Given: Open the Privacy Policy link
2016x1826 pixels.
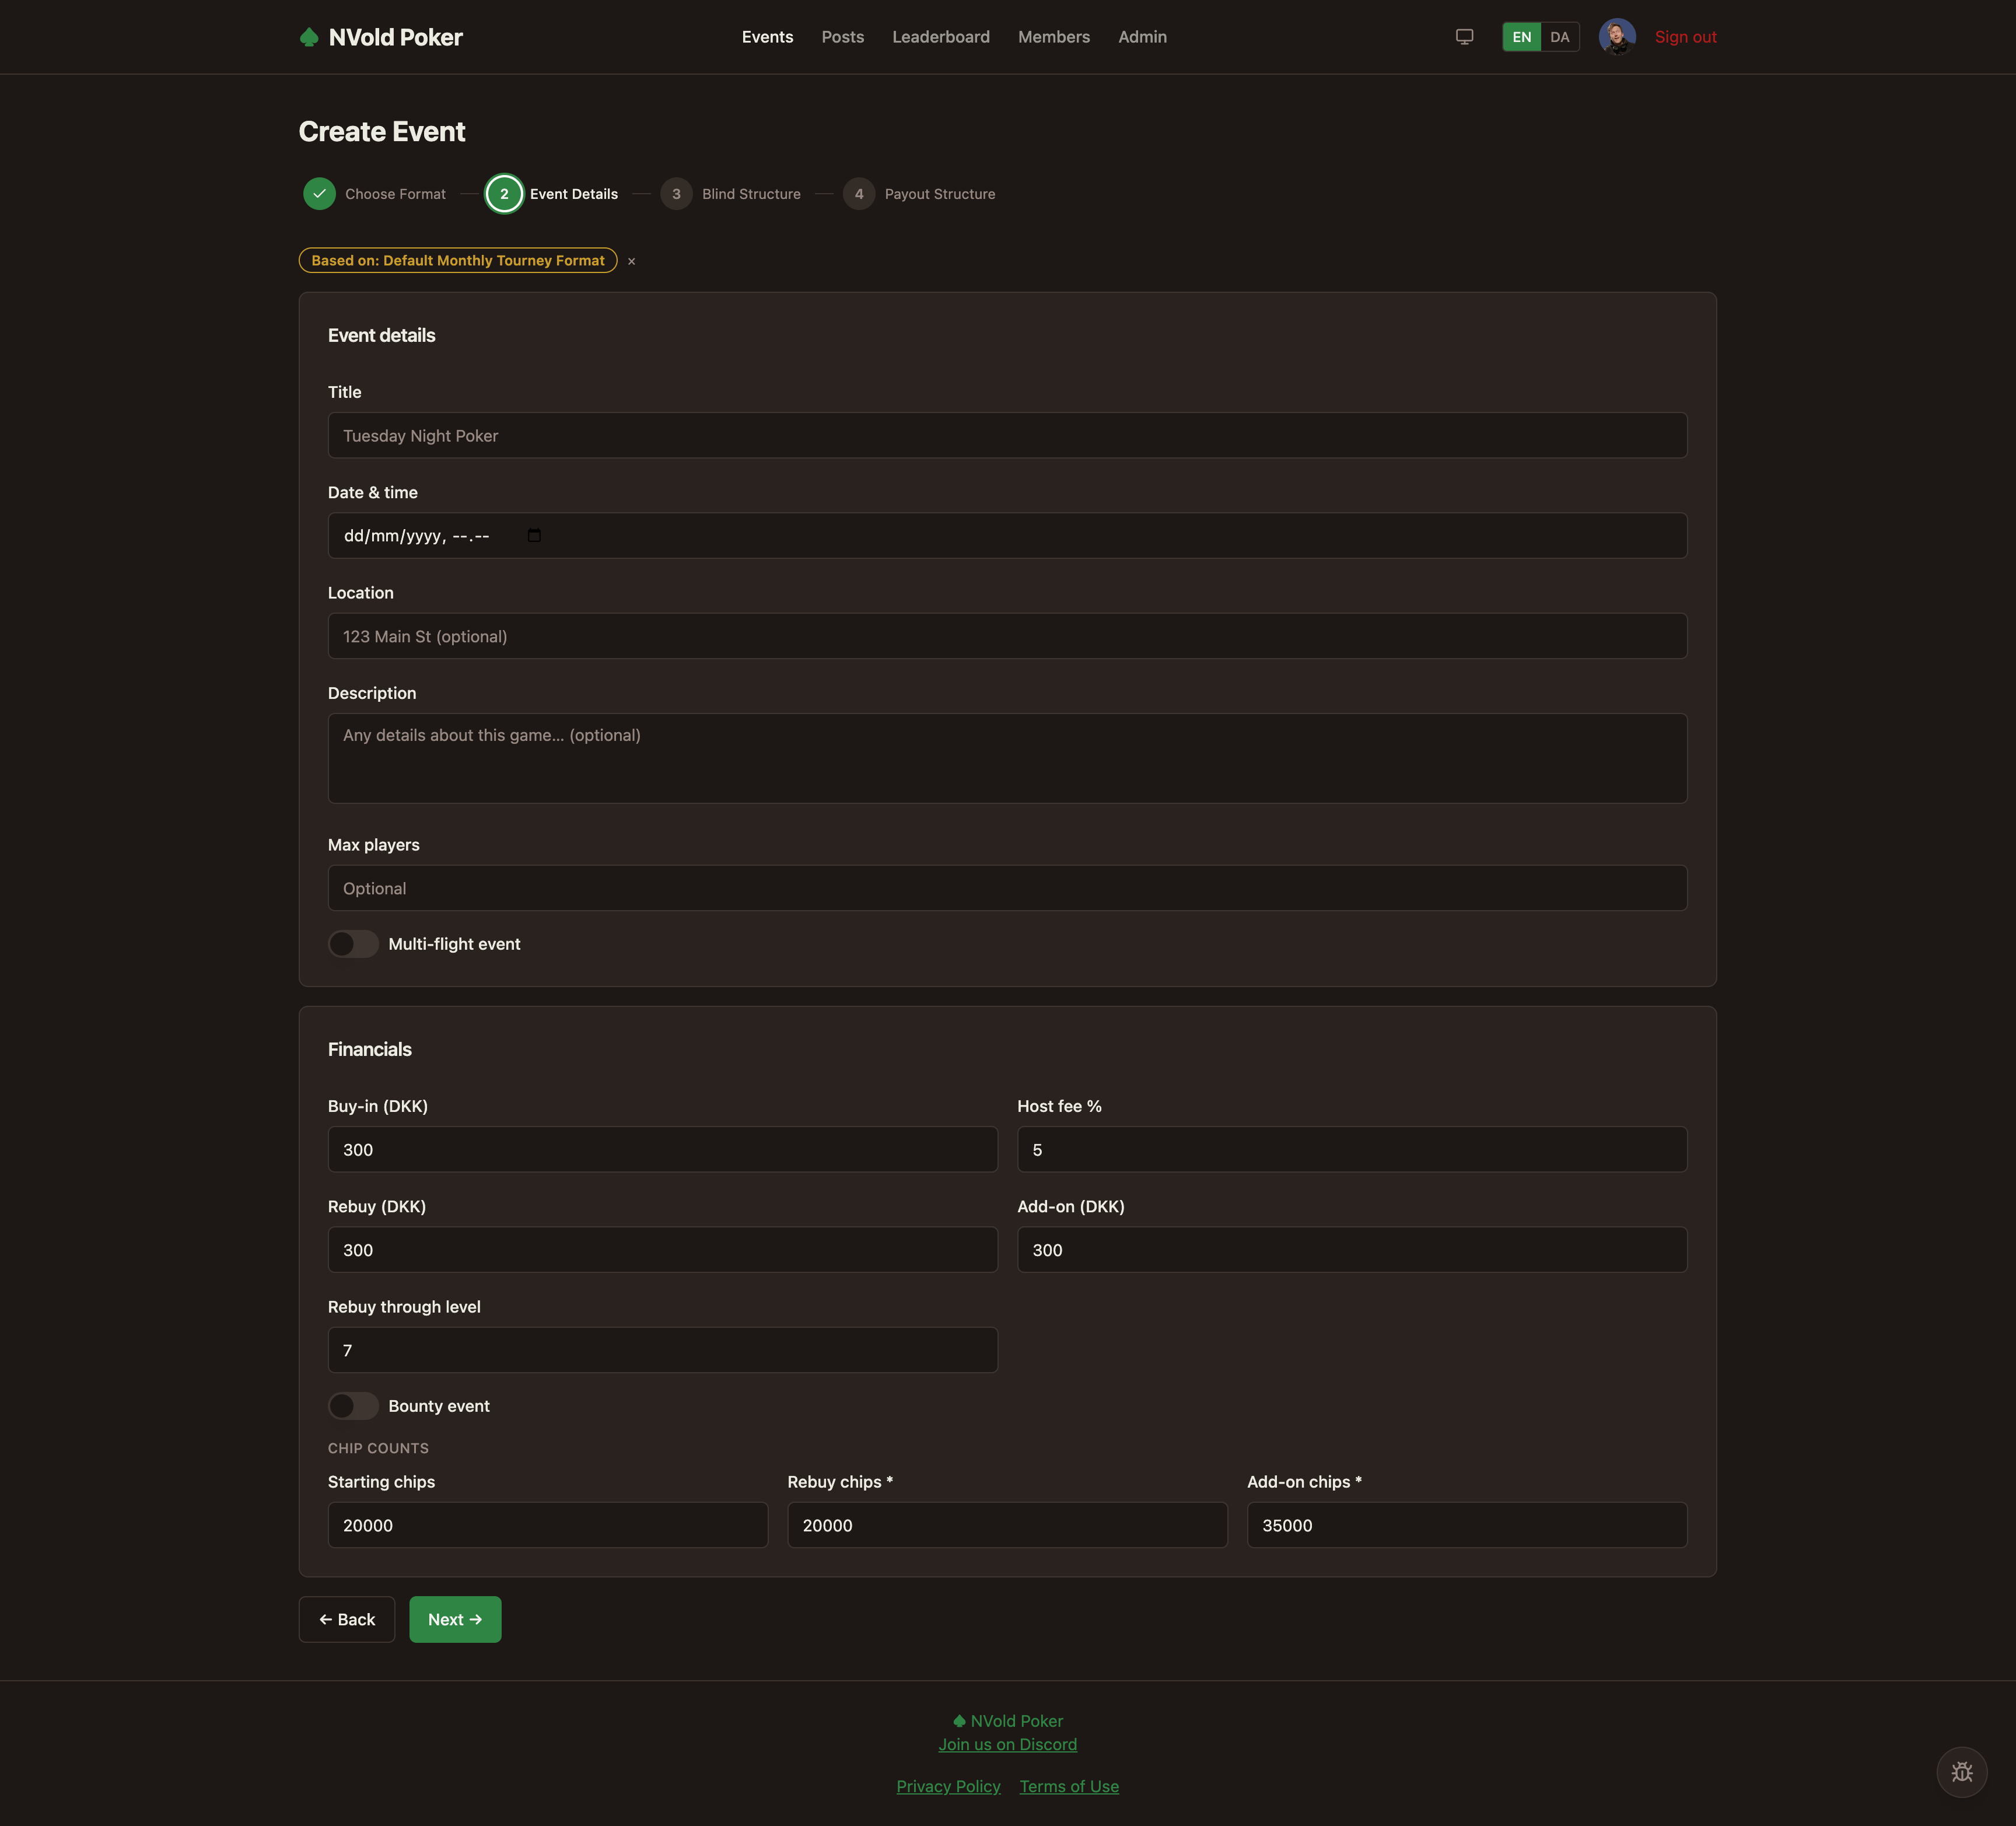Looking at the screenshot, I should (948, 1786).
